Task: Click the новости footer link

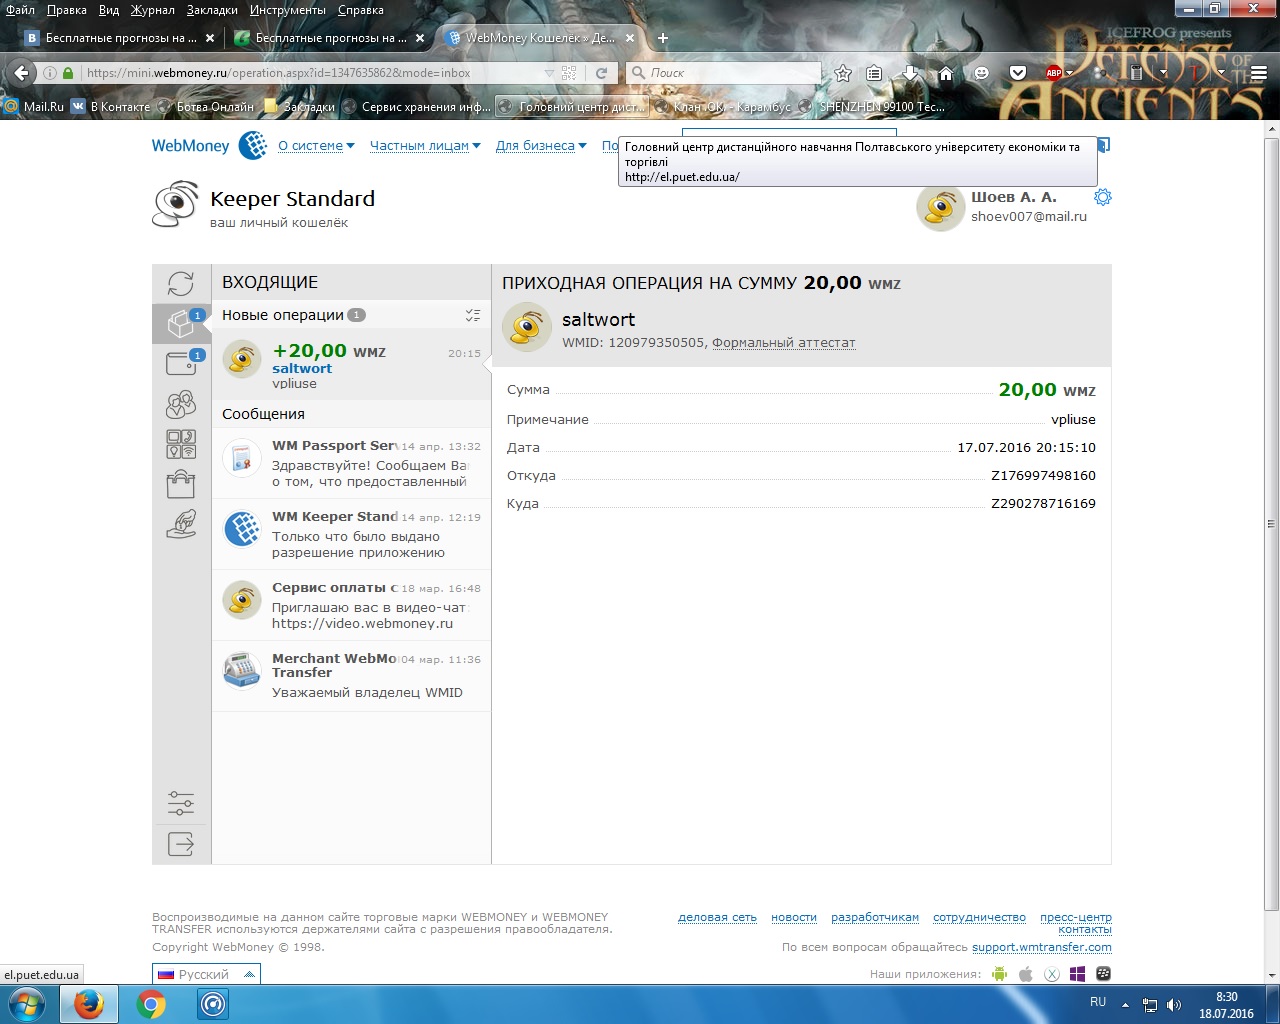Action: [794, 917]
